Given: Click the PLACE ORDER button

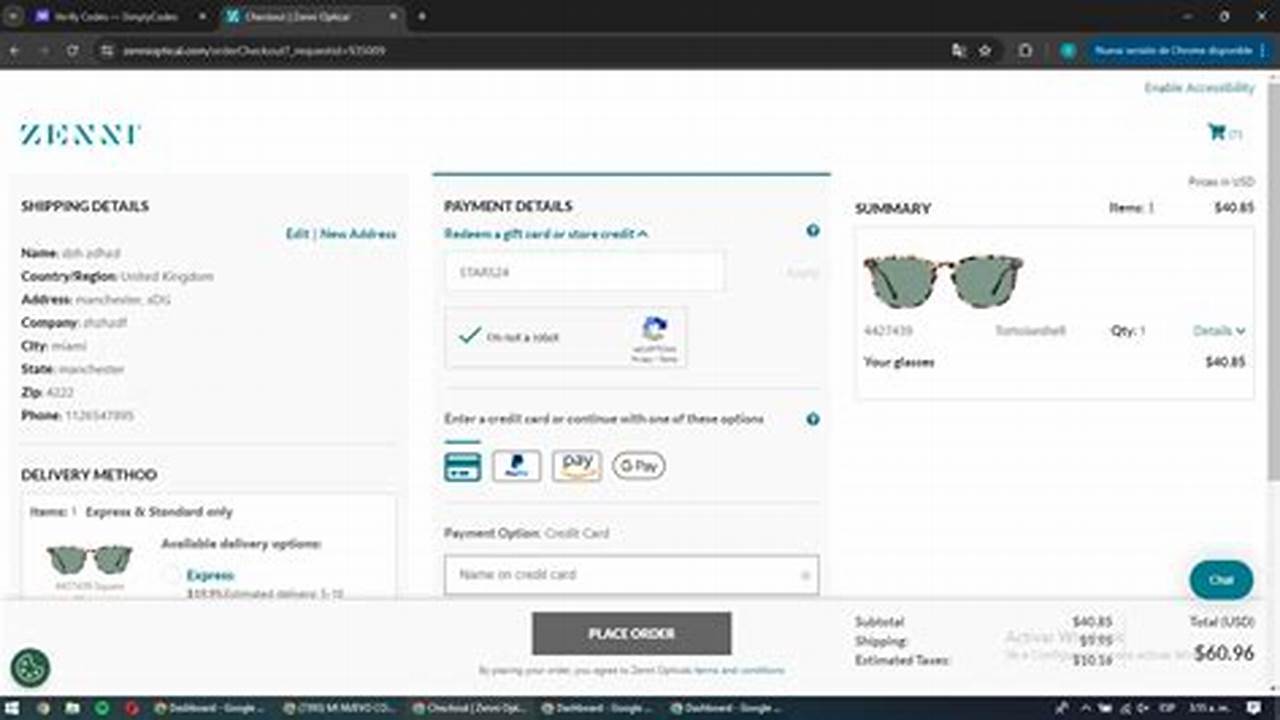Looking at the screenshot, I should 631,633.
